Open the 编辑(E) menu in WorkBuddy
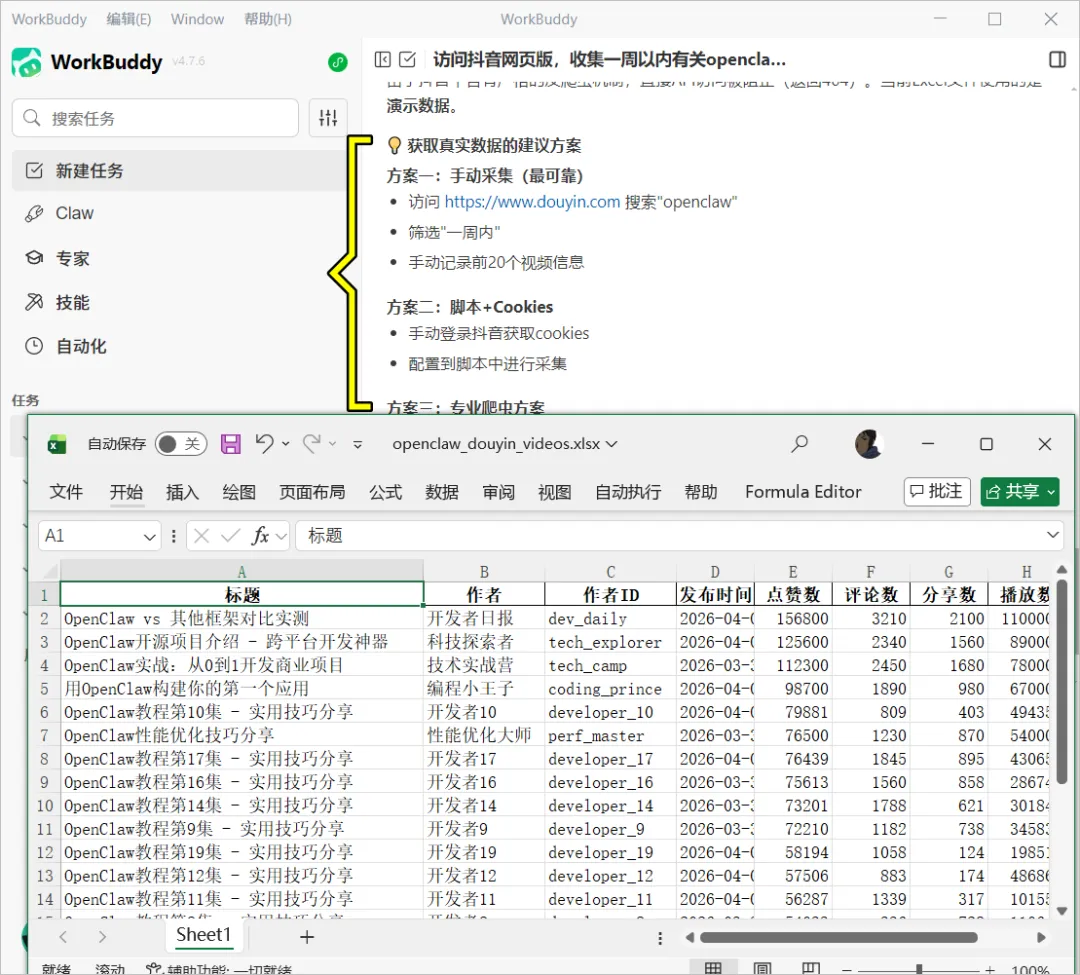This screenshot has width=1080, height=975. coord(129,19)
